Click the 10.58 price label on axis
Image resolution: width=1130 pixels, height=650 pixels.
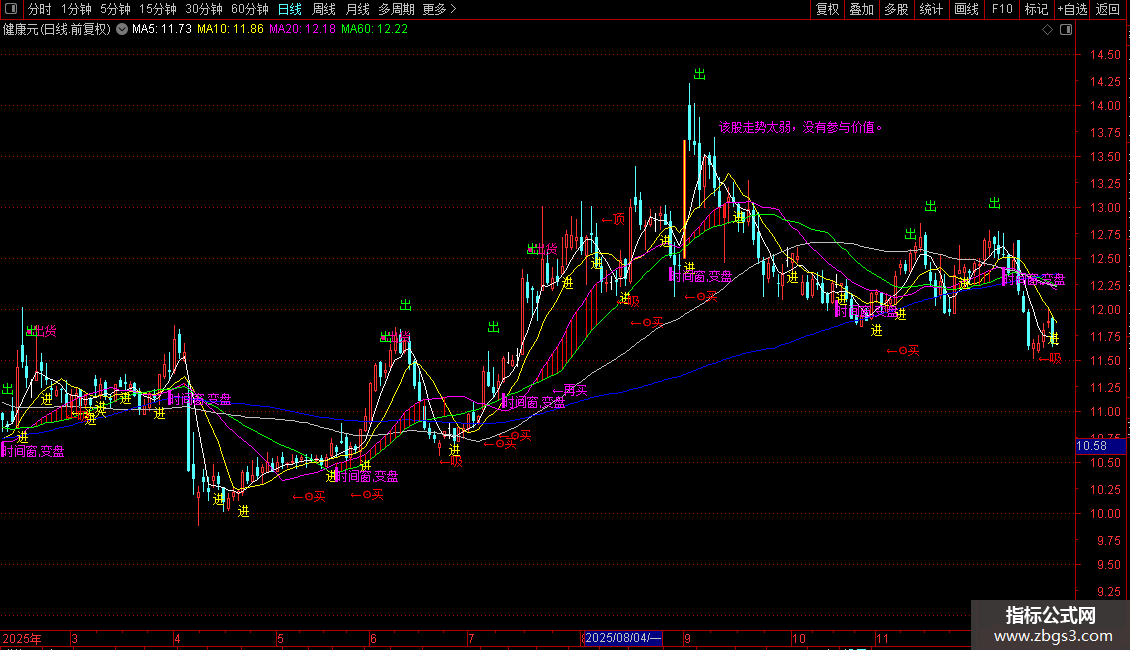coord(1100,446)
